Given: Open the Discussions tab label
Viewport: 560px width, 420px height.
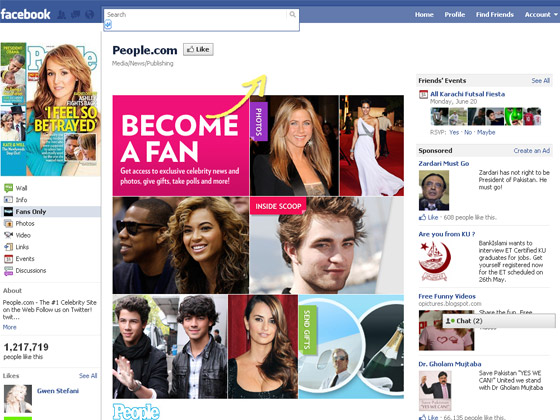Looking at the screenshot, I should [x=31, y=271].
